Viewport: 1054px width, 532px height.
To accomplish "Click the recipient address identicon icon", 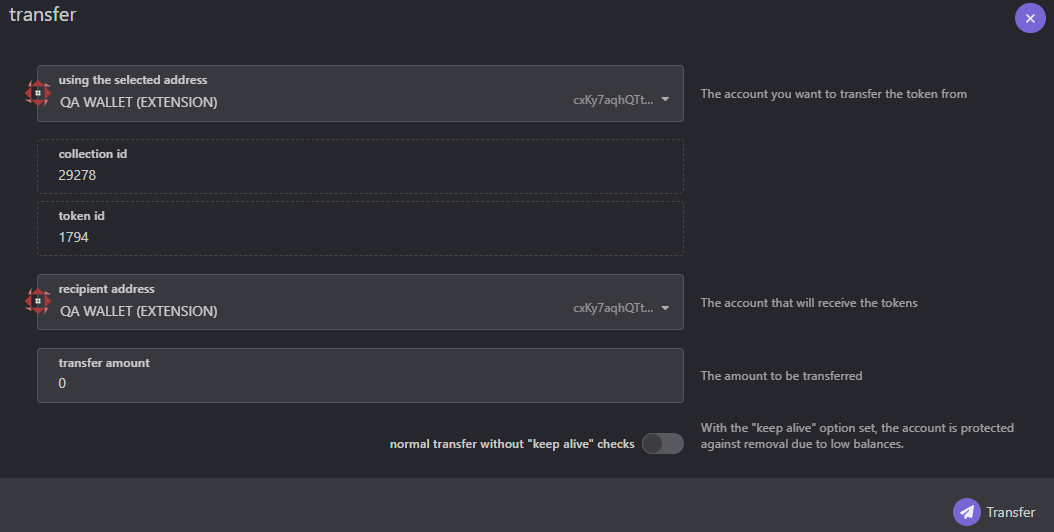I will click(x=38, y=301).
